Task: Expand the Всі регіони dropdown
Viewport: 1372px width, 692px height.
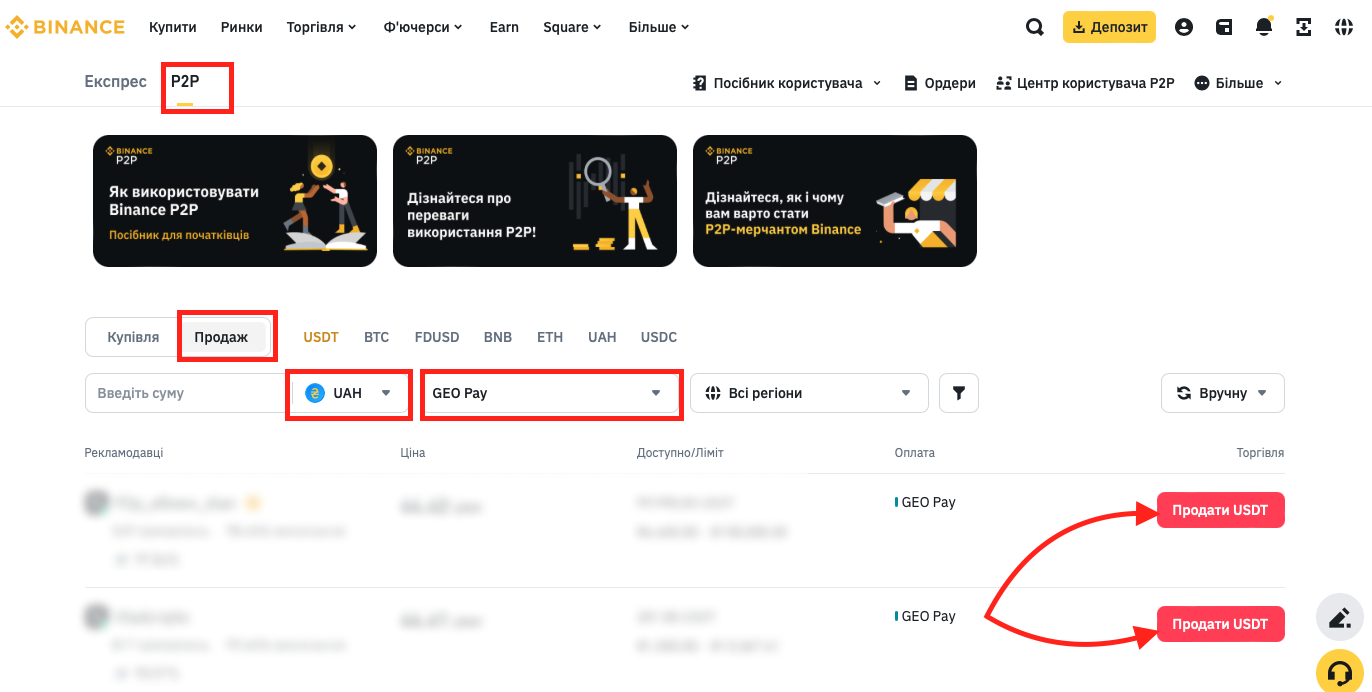Action: [x=809, y=393]
